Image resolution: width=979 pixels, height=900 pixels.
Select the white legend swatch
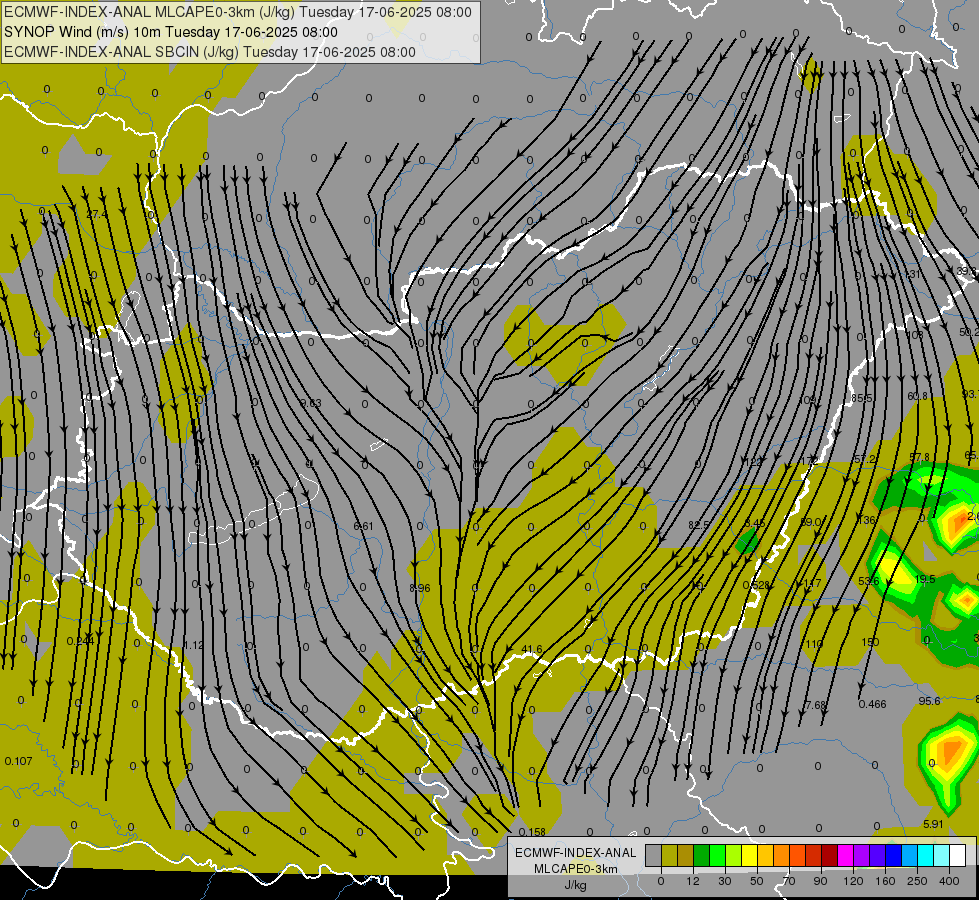click(958, 855)
